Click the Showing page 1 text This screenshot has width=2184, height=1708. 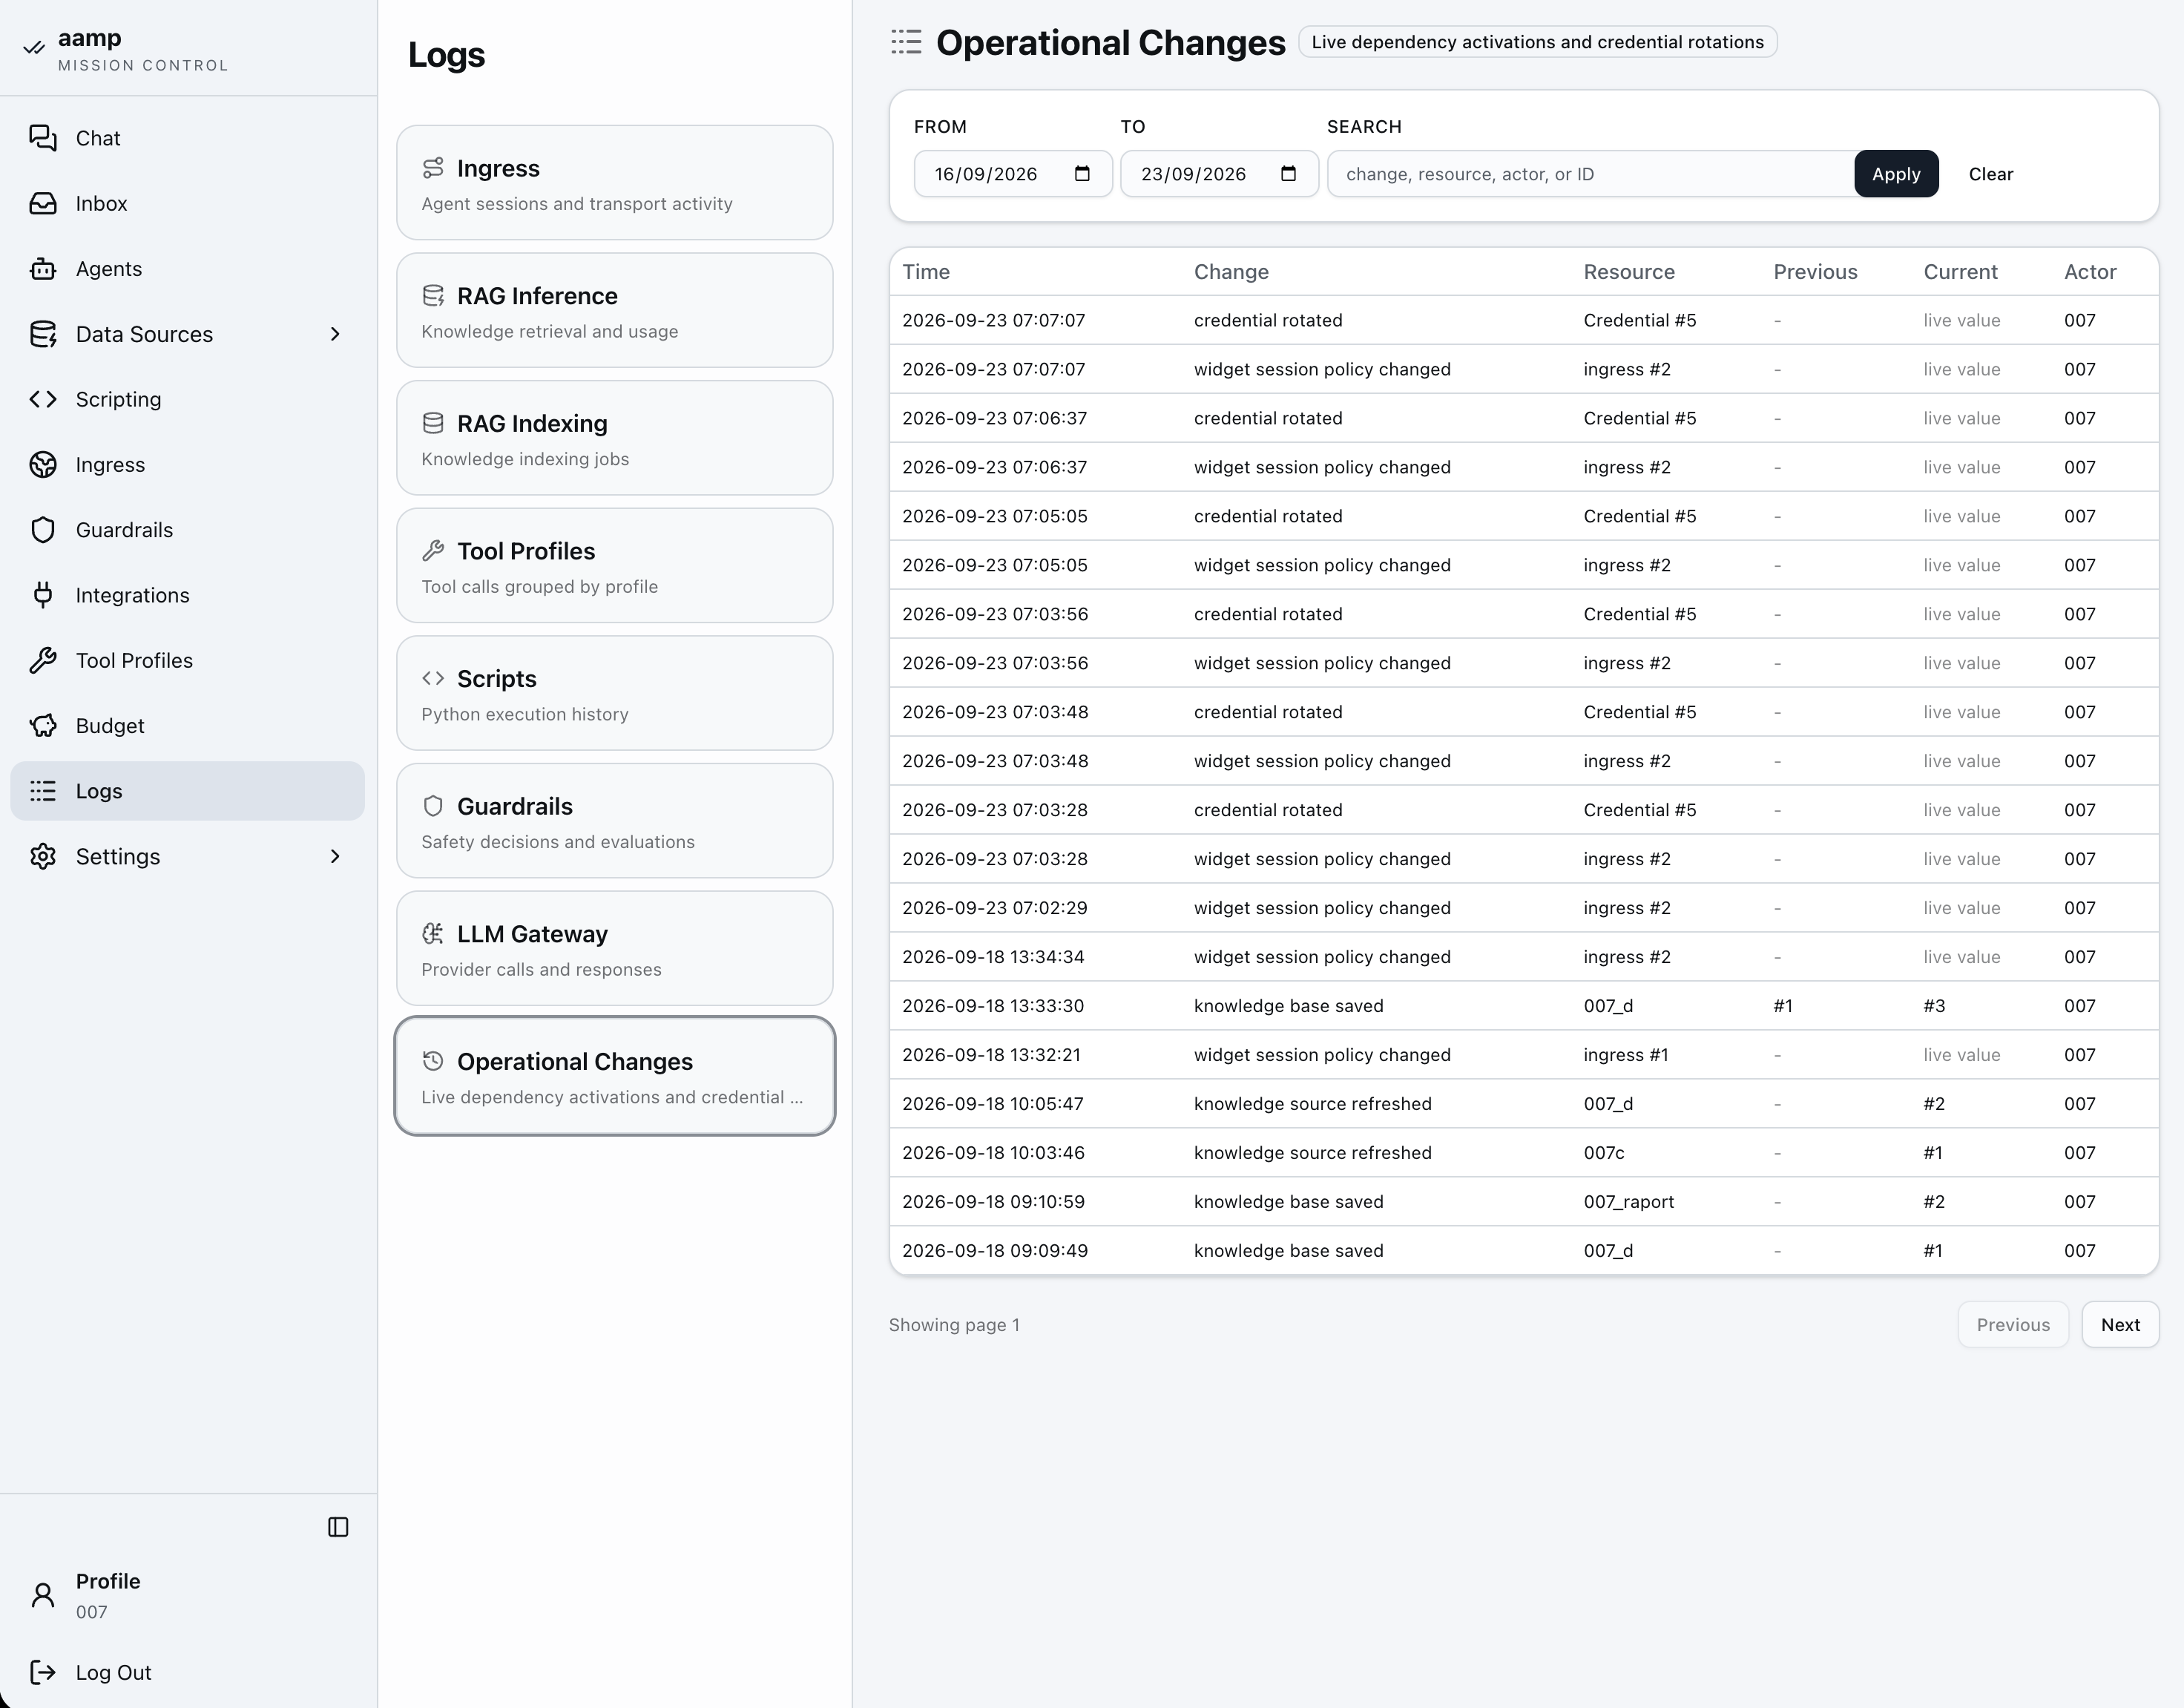tap(954, 1325)
